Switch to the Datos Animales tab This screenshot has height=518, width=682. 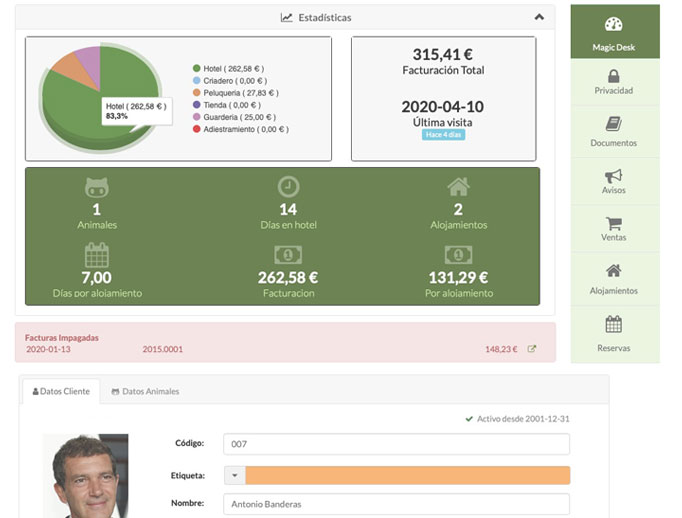tap(145, 391)
